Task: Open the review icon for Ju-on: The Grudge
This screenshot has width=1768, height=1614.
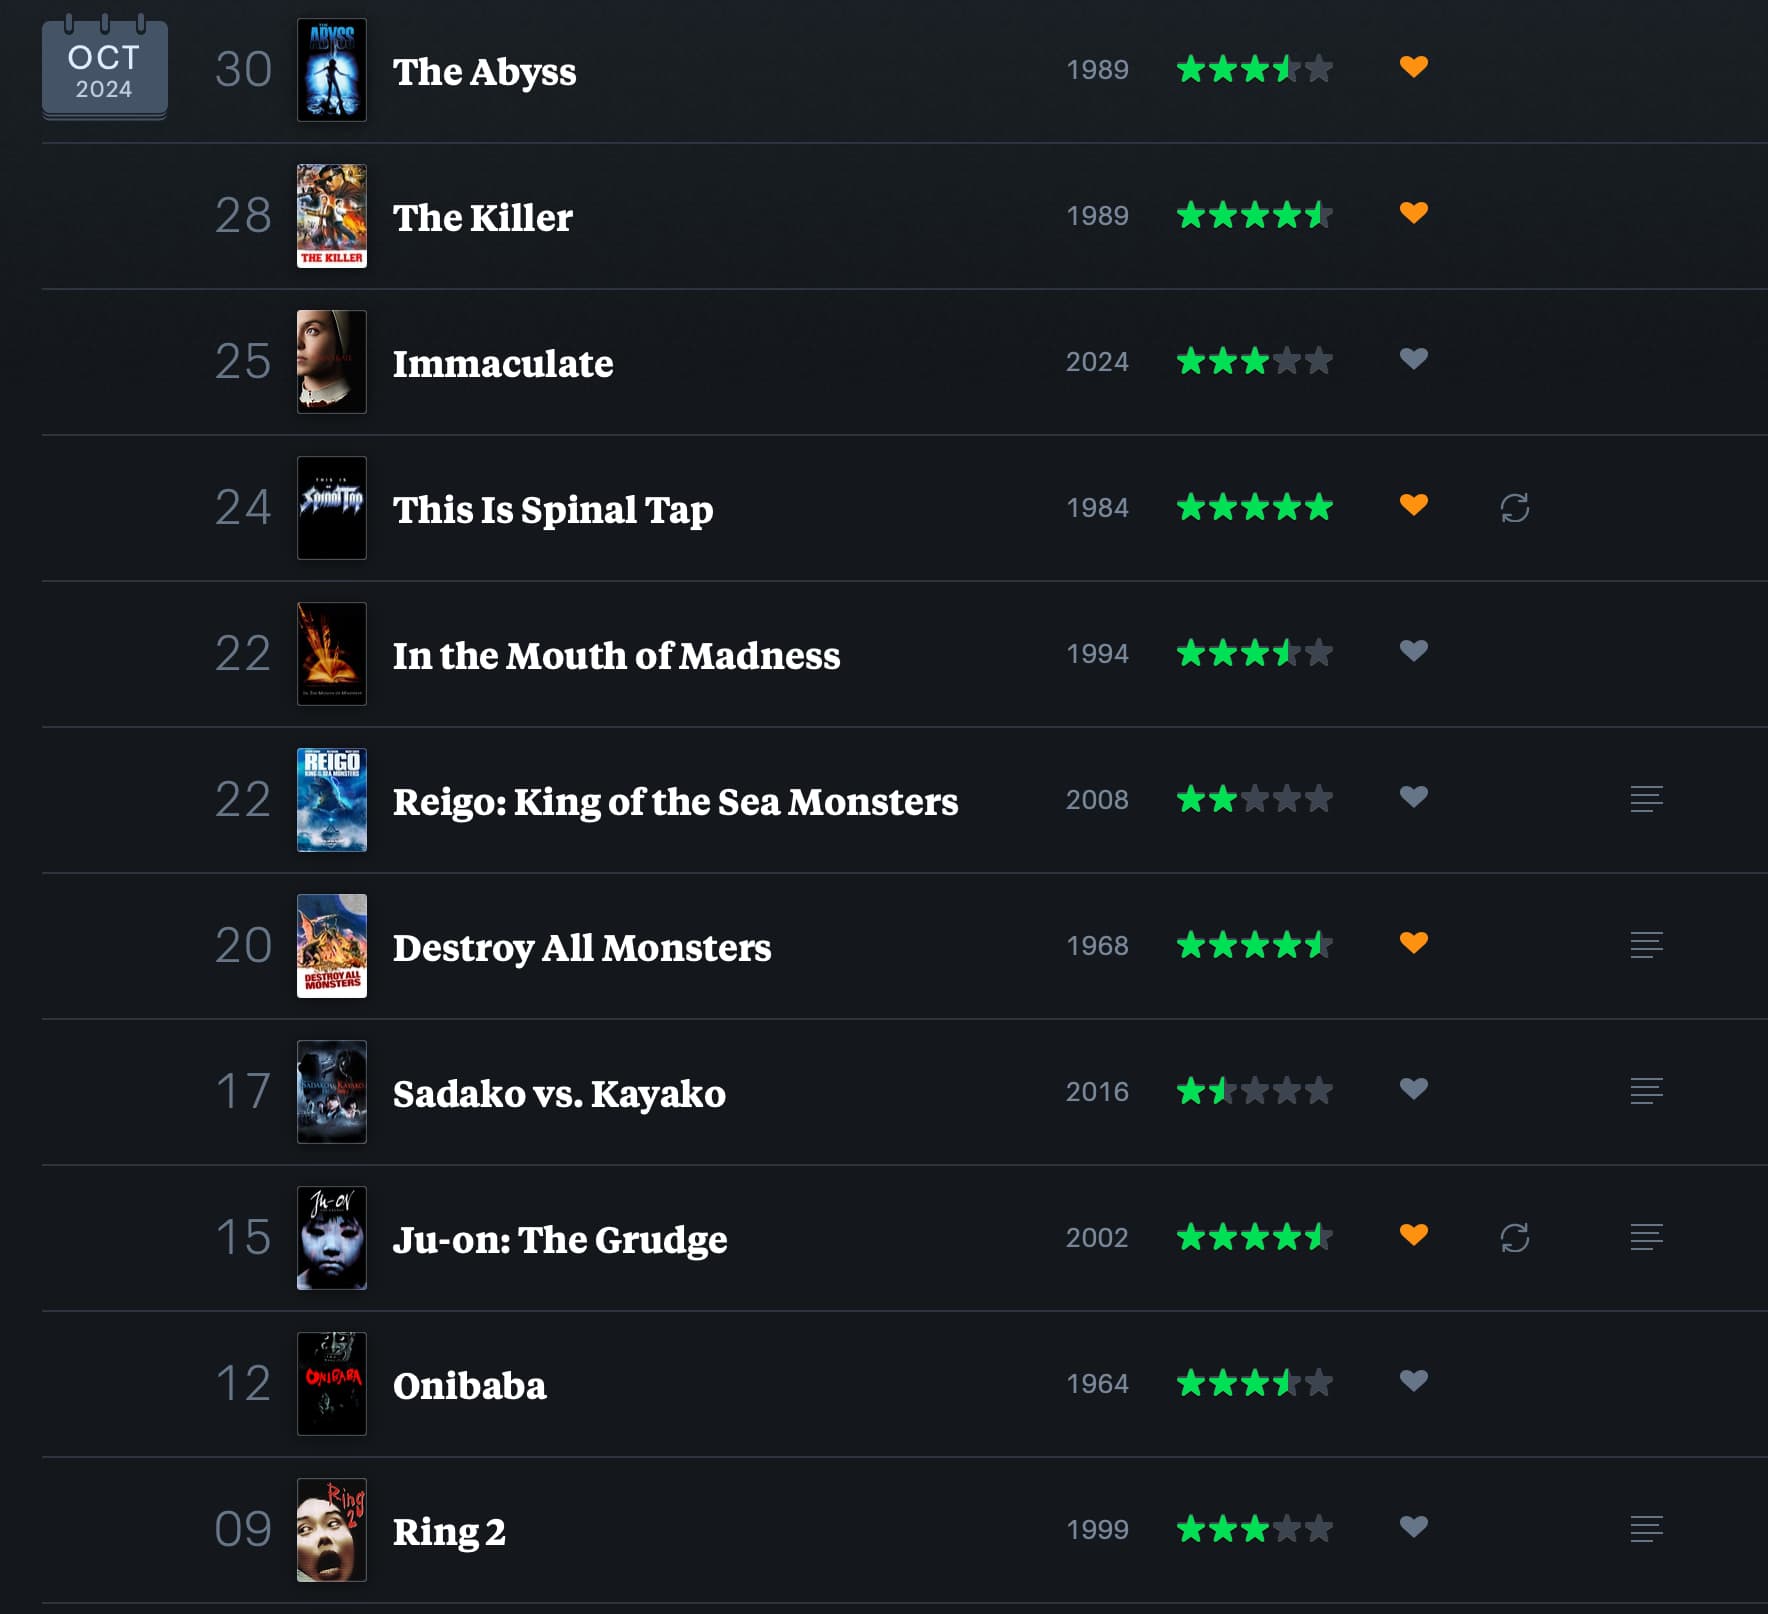Action: [x=1646, y=1237]
